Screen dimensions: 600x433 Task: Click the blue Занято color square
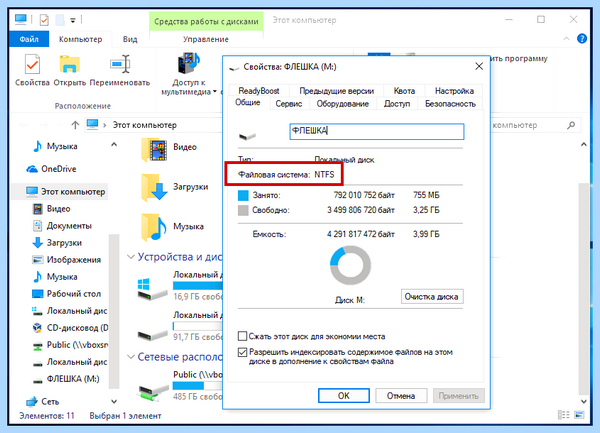pyautogui.click(x=243, y=195)
